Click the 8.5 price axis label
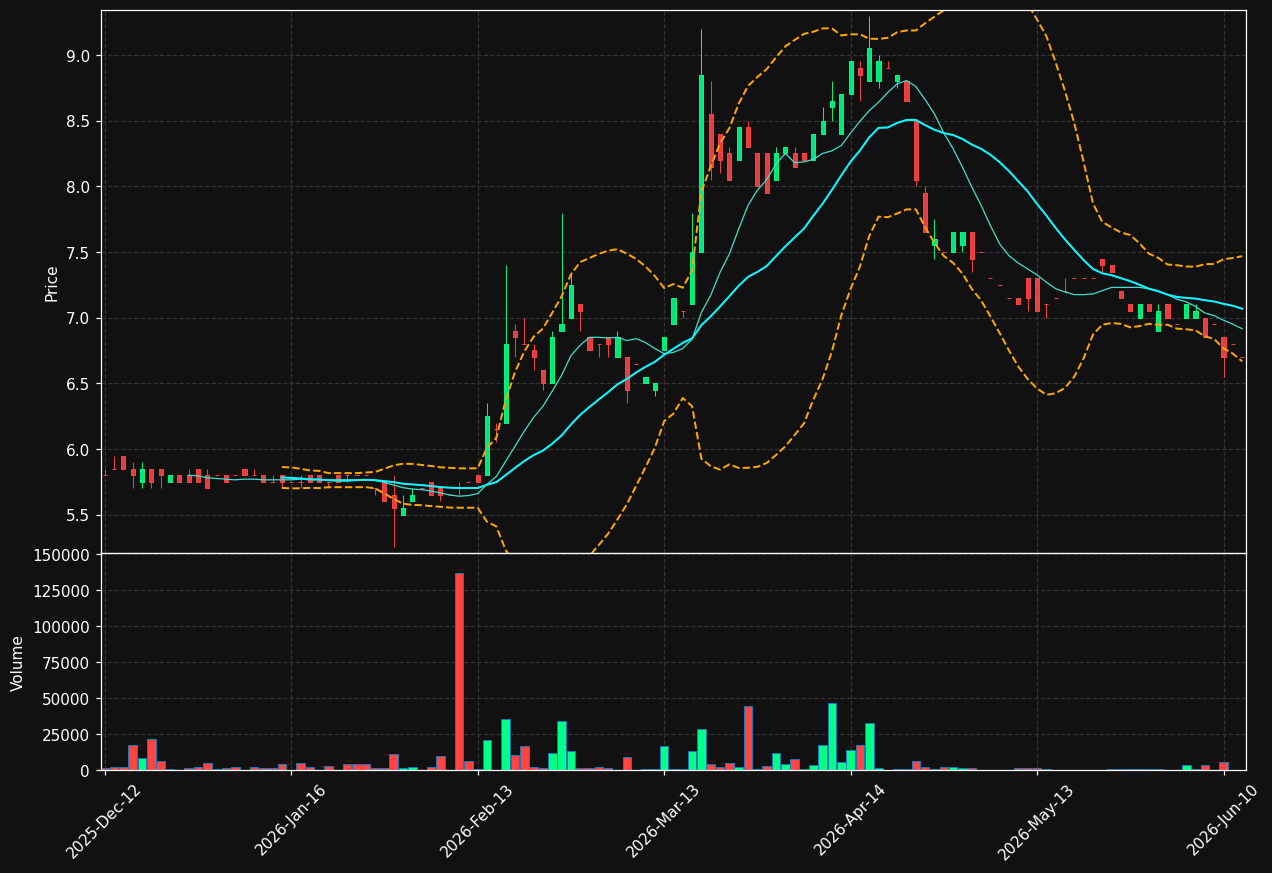1272x873 pixels. (77, 122)
